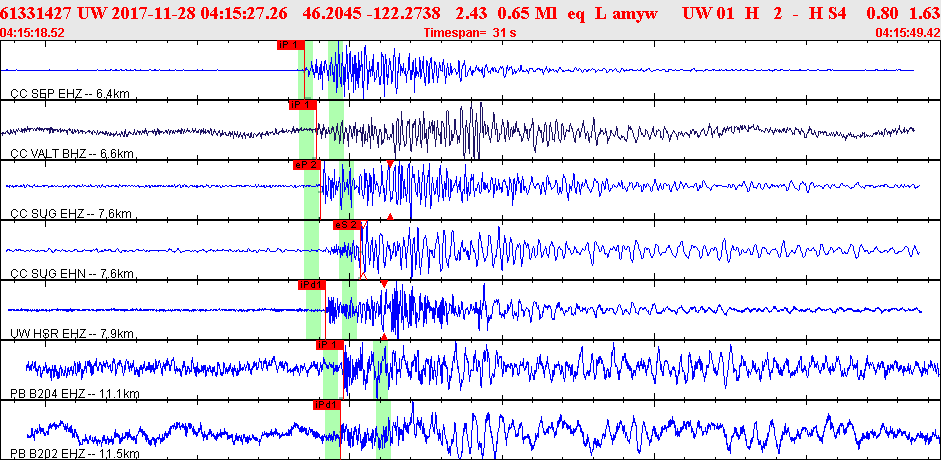Select the CC SEP EHZ station label
This screenshot has height=460, width=941.
(x=70, y=94)
